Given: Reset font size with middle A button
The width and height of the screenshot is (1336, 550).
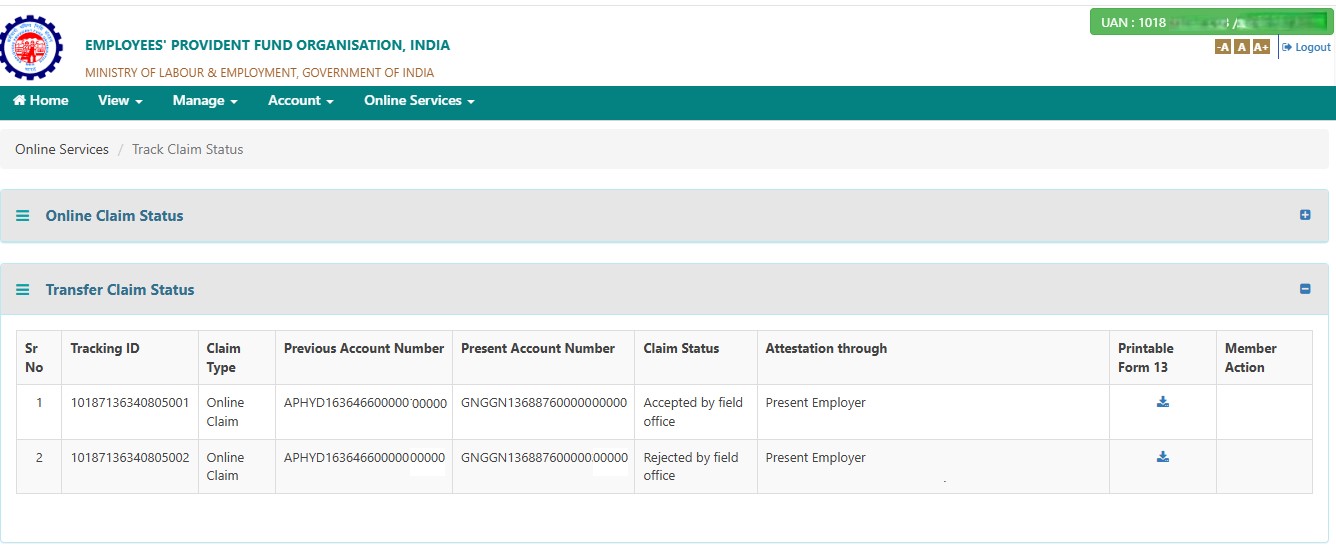Looking at the screenshot, I should click(1241, 47).
